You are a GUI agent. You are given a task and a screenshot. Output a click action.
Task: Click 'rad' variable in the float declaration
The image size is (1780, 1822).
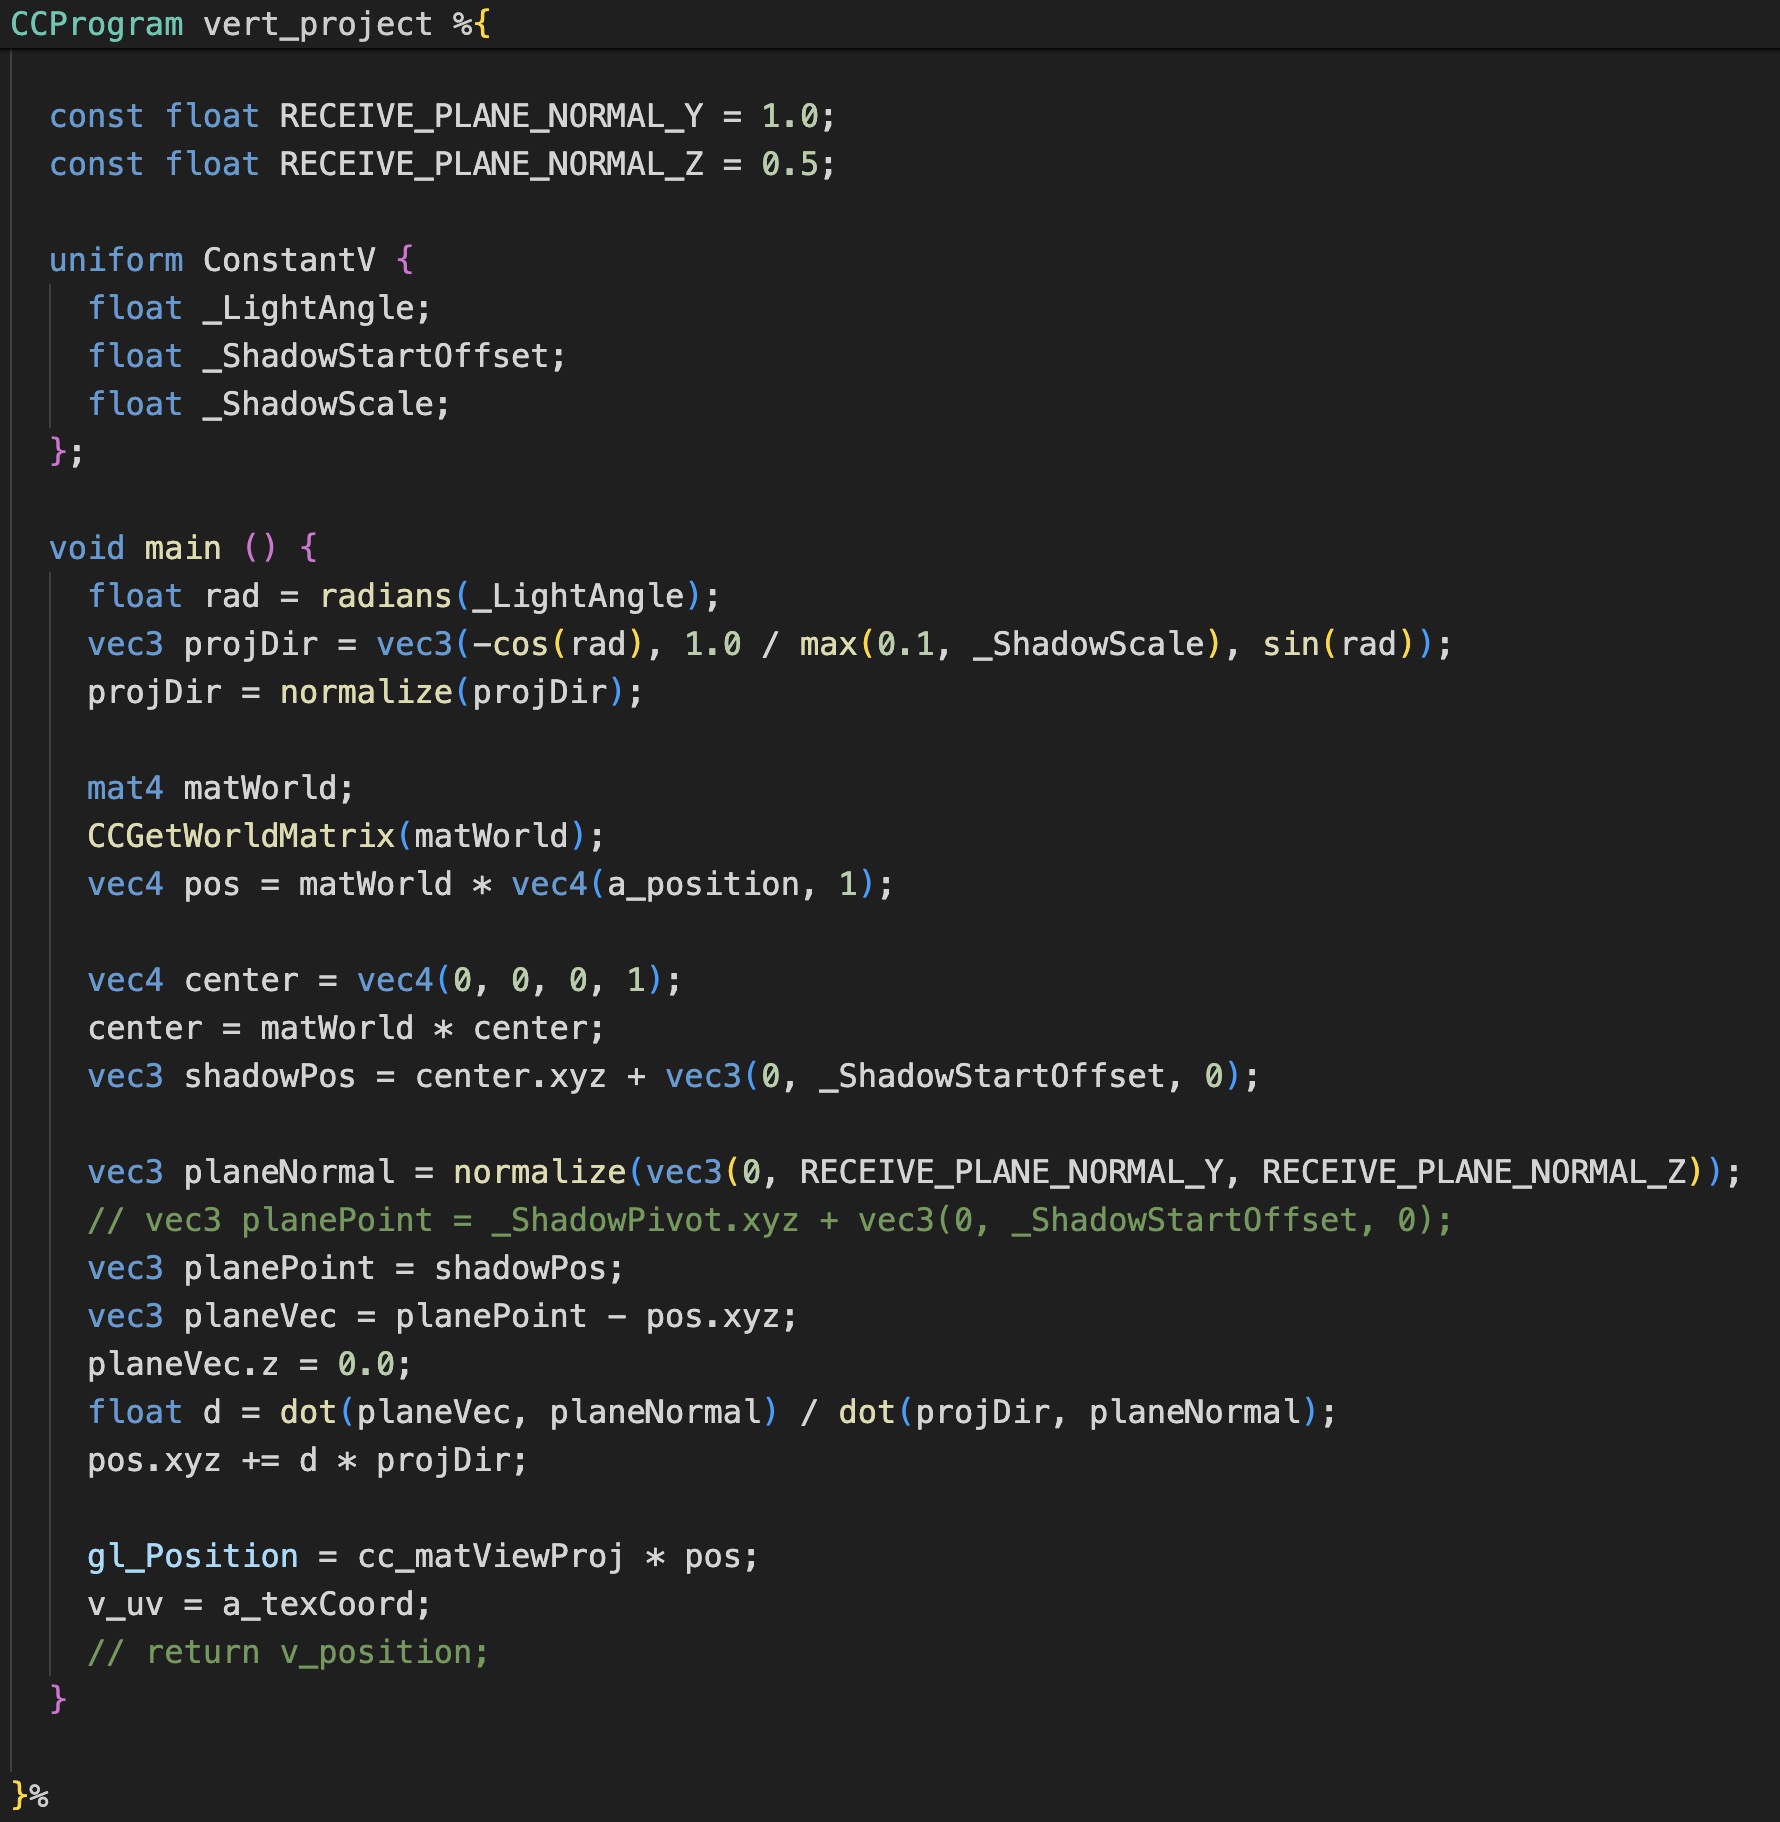click(x=232, y=596)
